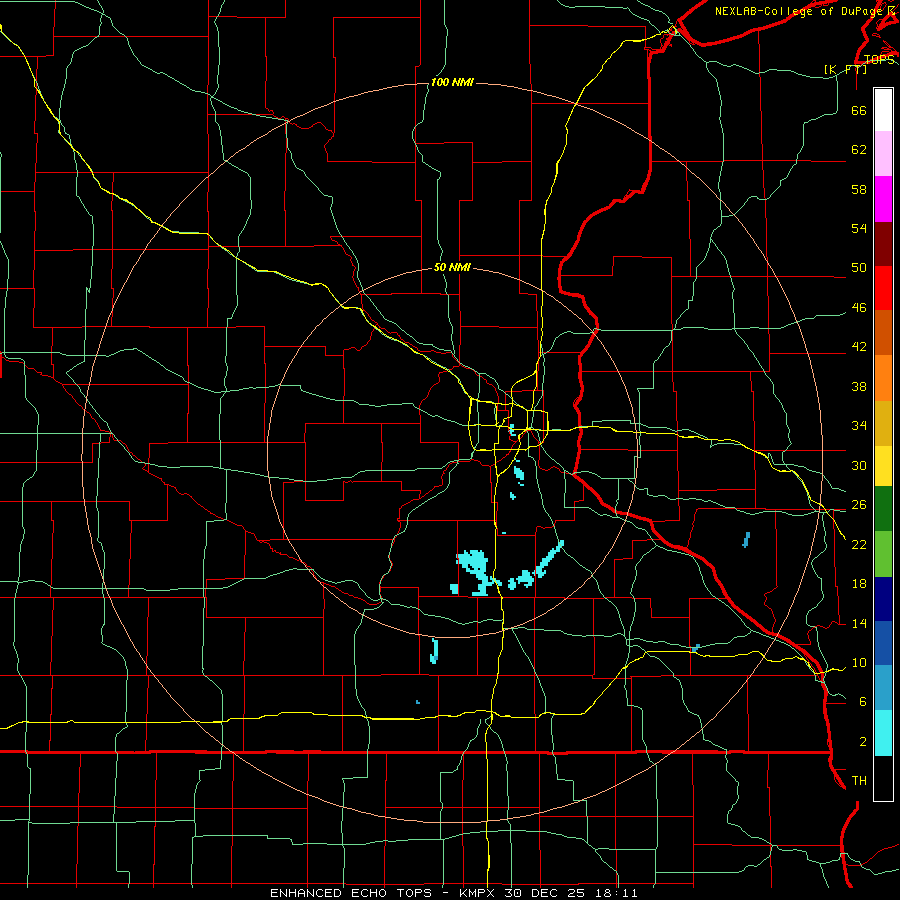
Task: Click the "TH" threshold label
Action: click(x=859, y=780)
